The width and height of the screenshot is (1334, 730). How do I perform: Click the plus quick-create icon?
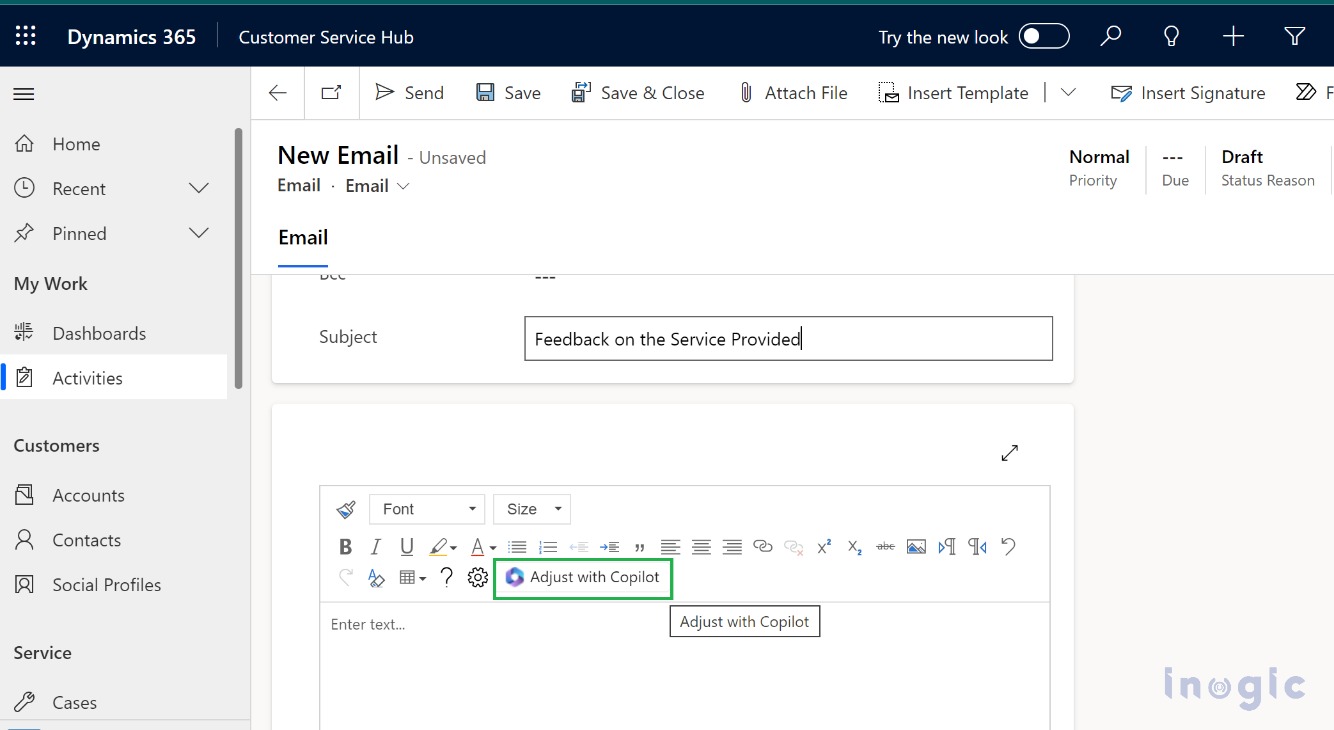[x=1233, y=37]
